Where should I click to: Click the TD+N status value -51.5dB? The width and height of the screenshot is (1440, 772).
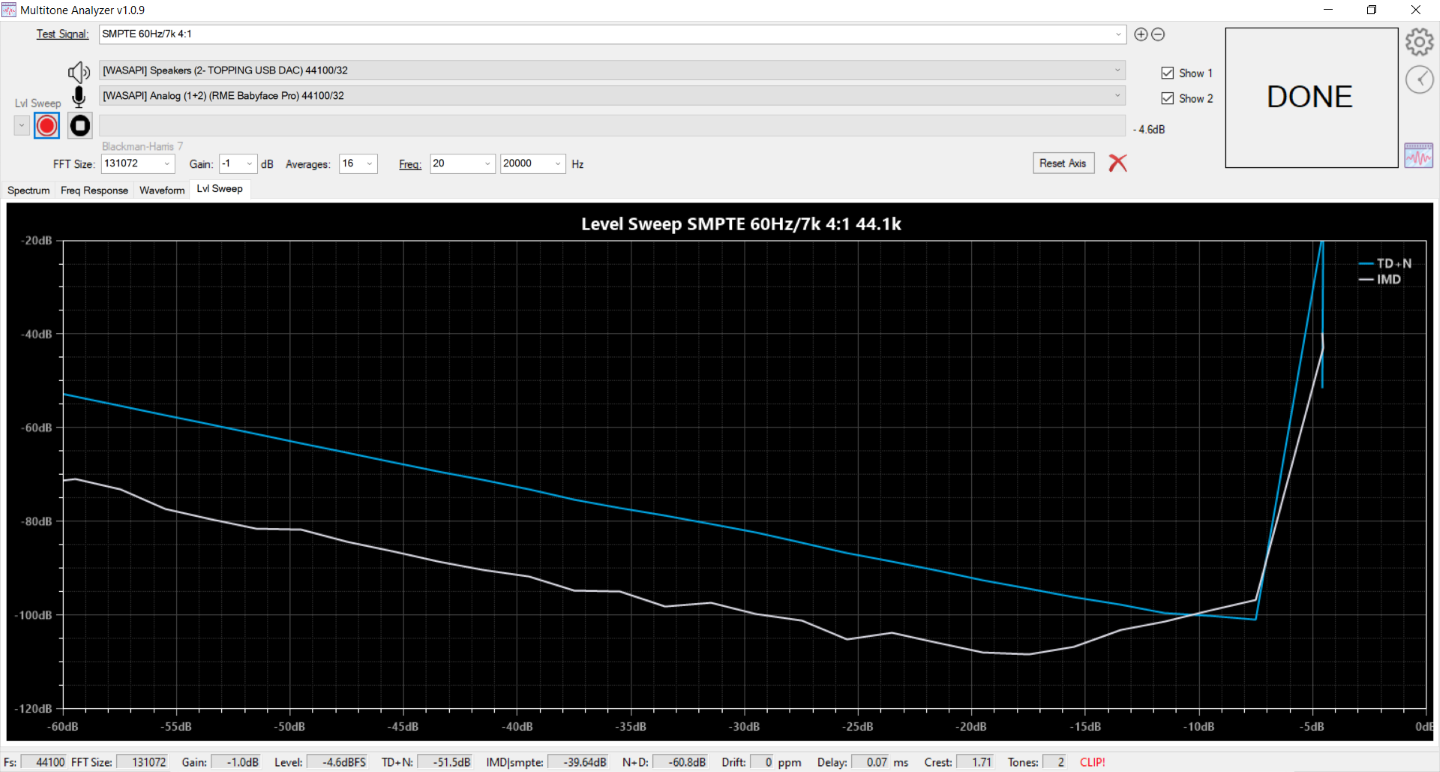(445, 762)
